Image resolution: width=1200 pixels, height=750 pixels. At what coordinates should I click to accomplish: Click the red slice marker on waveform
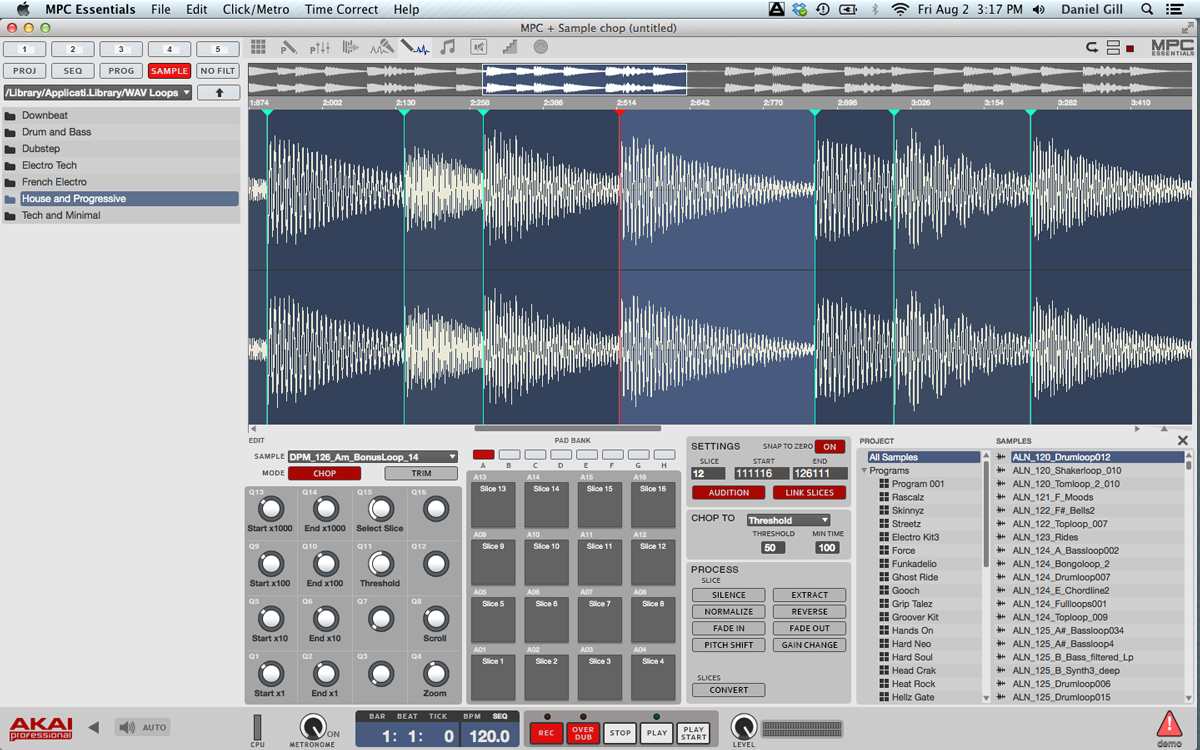pyautogui.click(x=619, y=112)
